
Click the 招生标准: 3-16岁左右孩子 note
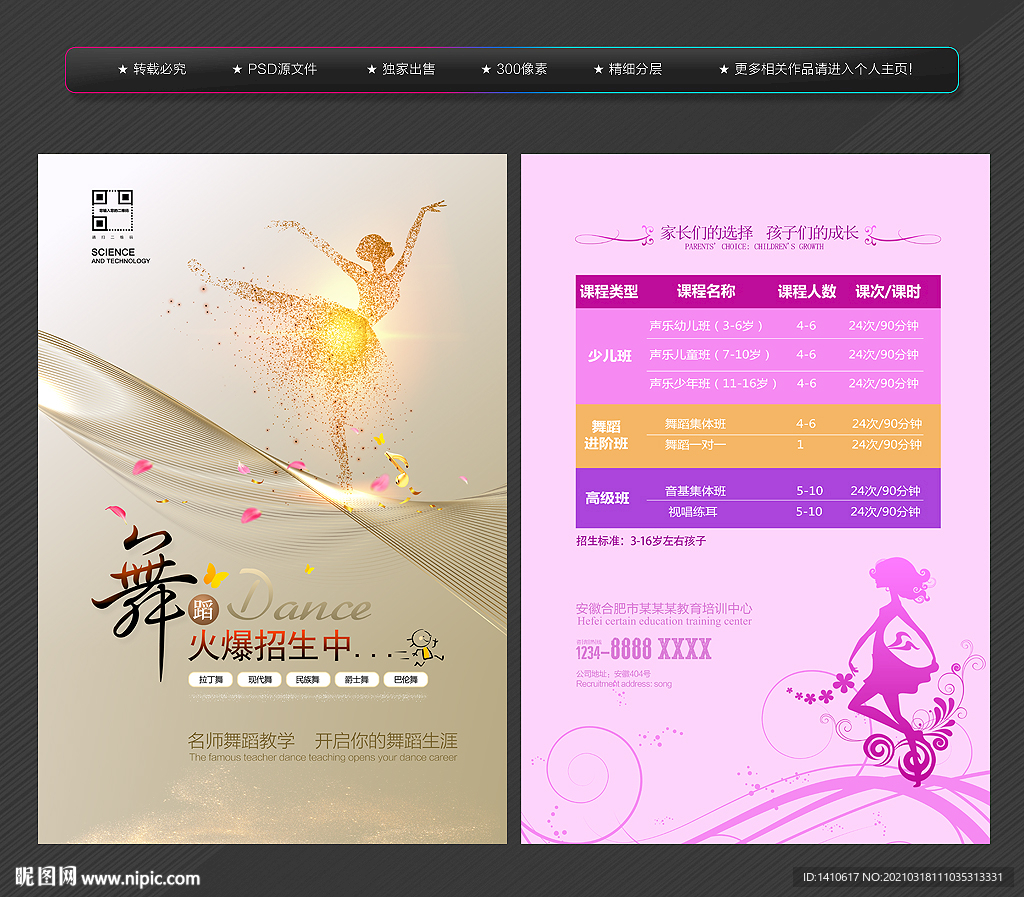pos(641,541)
